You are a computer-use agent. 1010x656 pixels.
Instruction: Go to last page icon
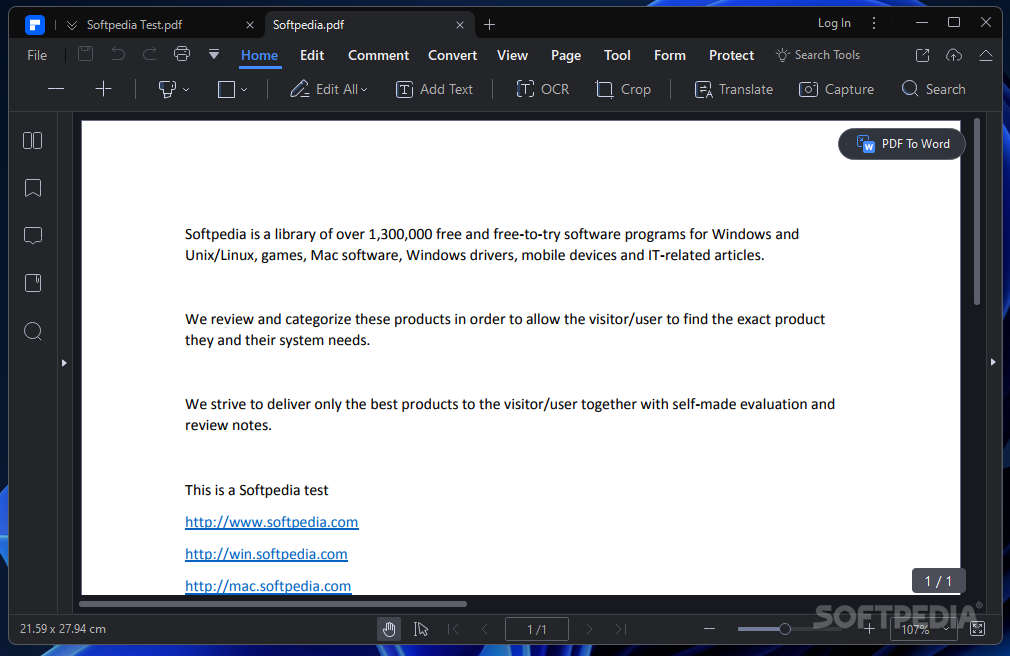[x=620, y=629]
